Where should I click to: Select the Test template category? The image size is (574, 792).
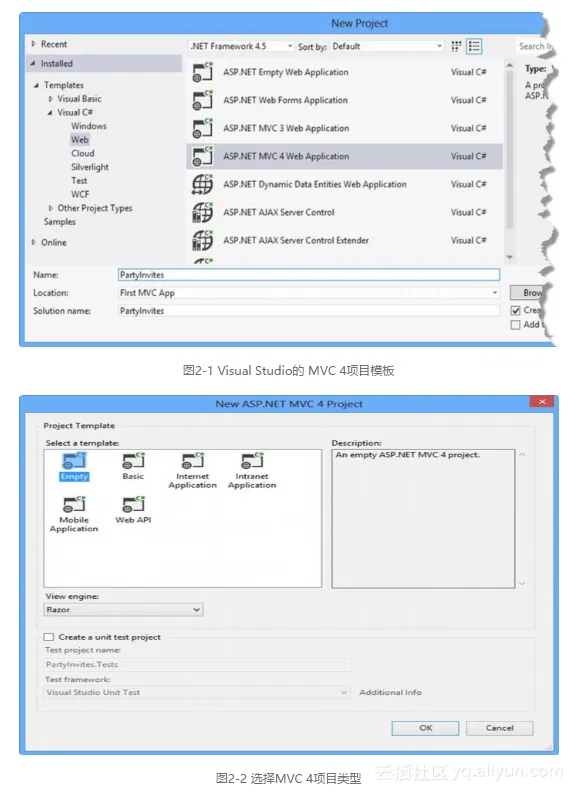tap(79, 181)
